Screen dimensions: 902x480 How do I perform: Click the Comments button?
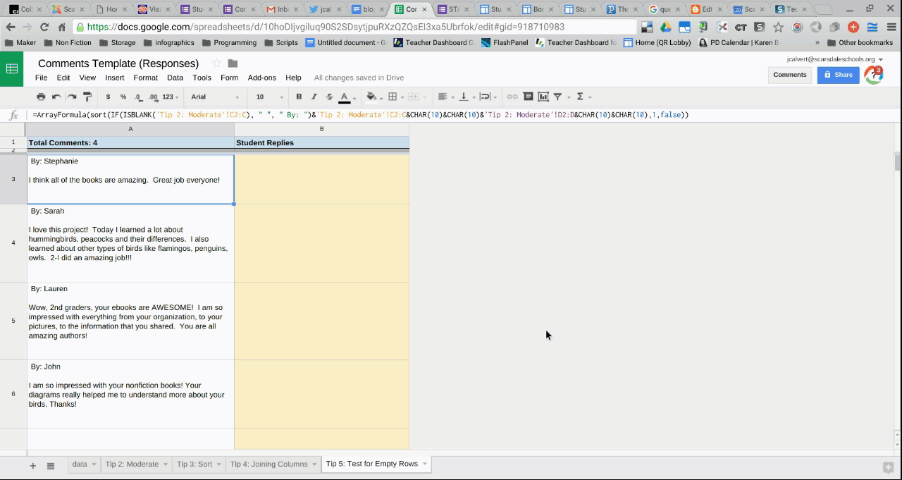pos(789,75)
